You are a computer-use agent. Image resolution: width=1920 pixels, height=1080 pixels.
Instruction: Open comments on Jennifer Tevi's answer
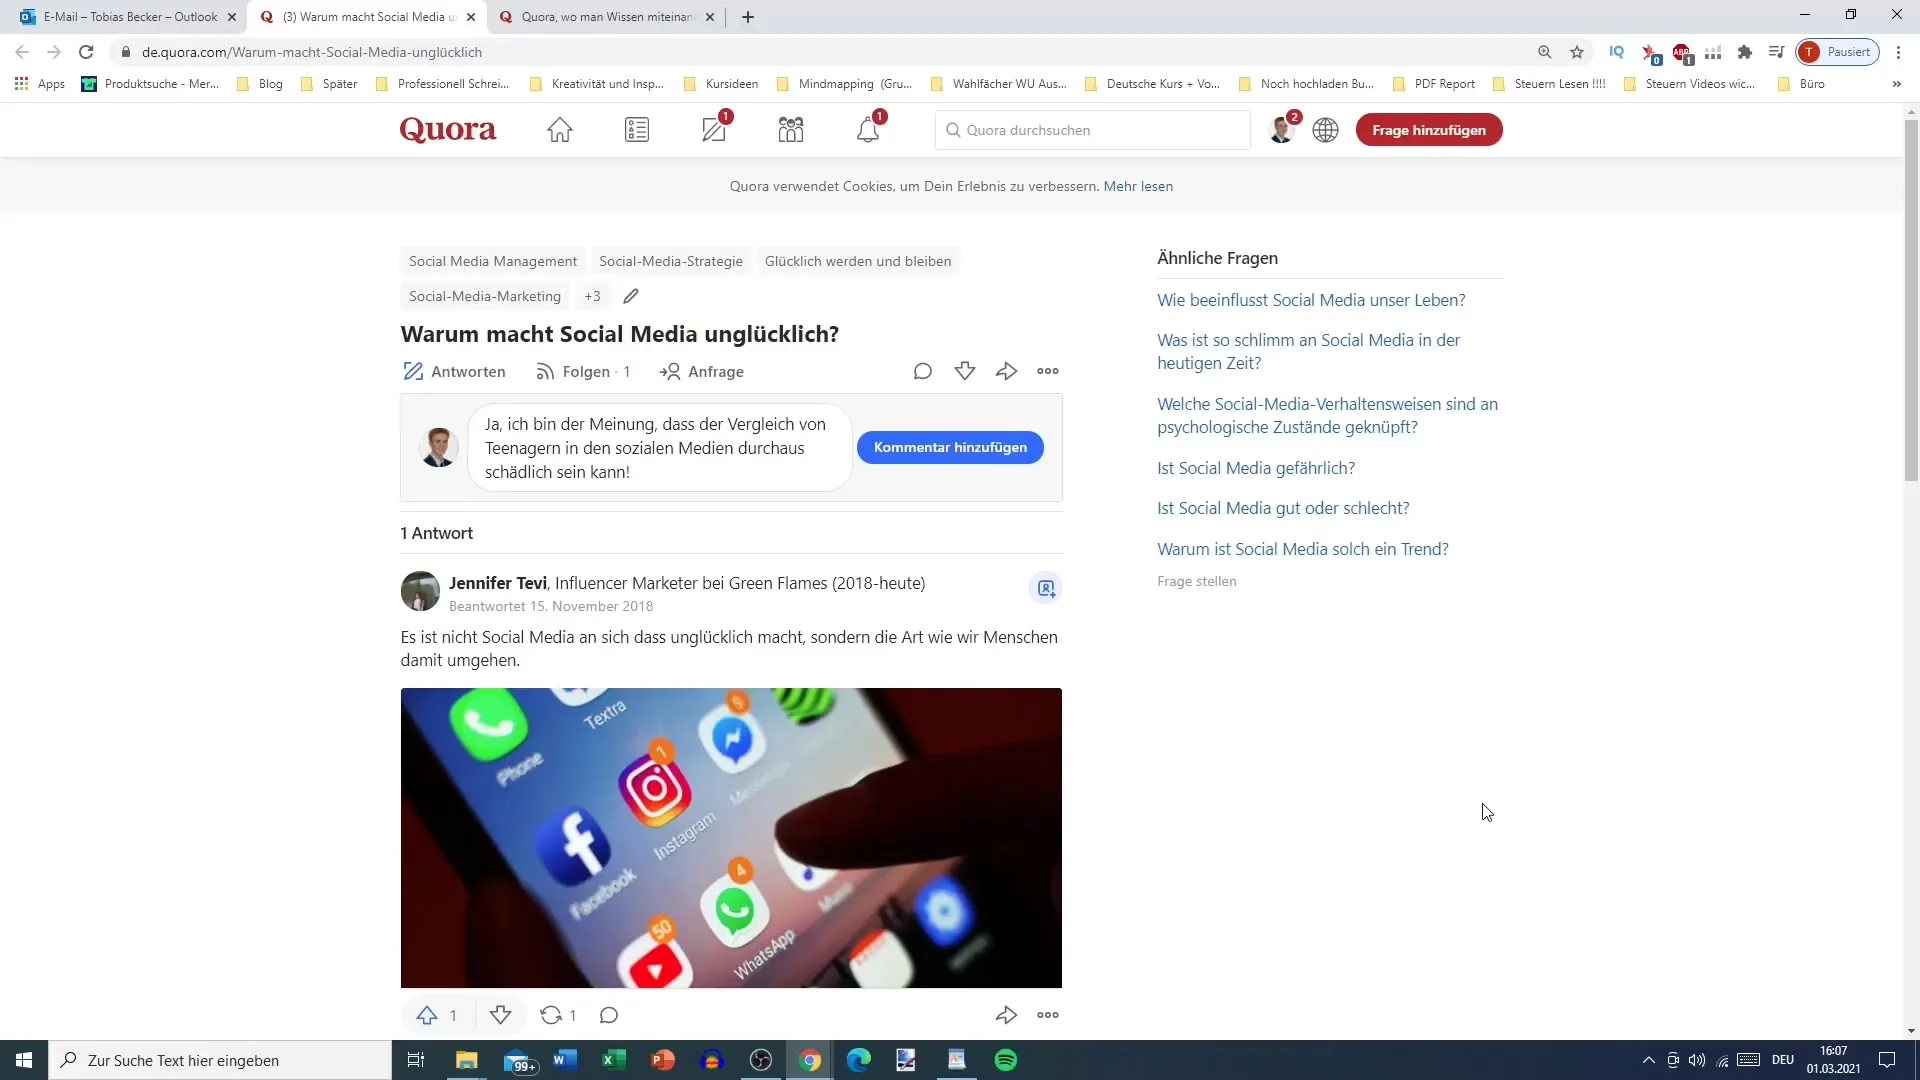tap(609, 1015)
